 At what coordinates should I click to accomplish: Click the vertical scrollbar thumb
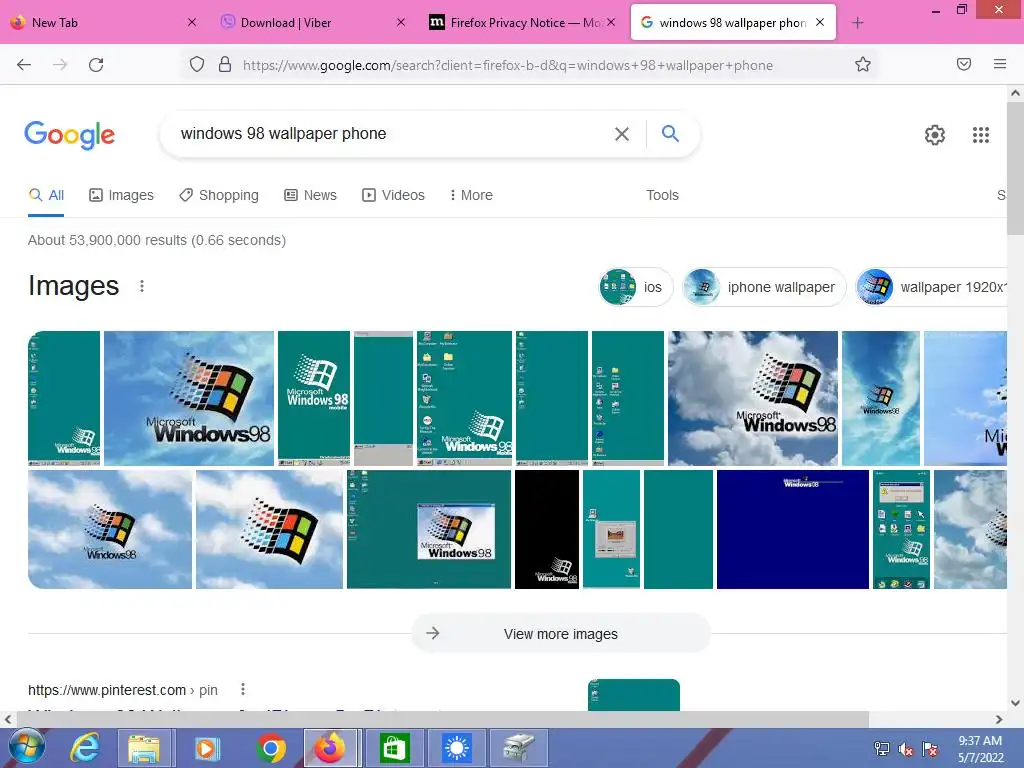(1015, 168)
